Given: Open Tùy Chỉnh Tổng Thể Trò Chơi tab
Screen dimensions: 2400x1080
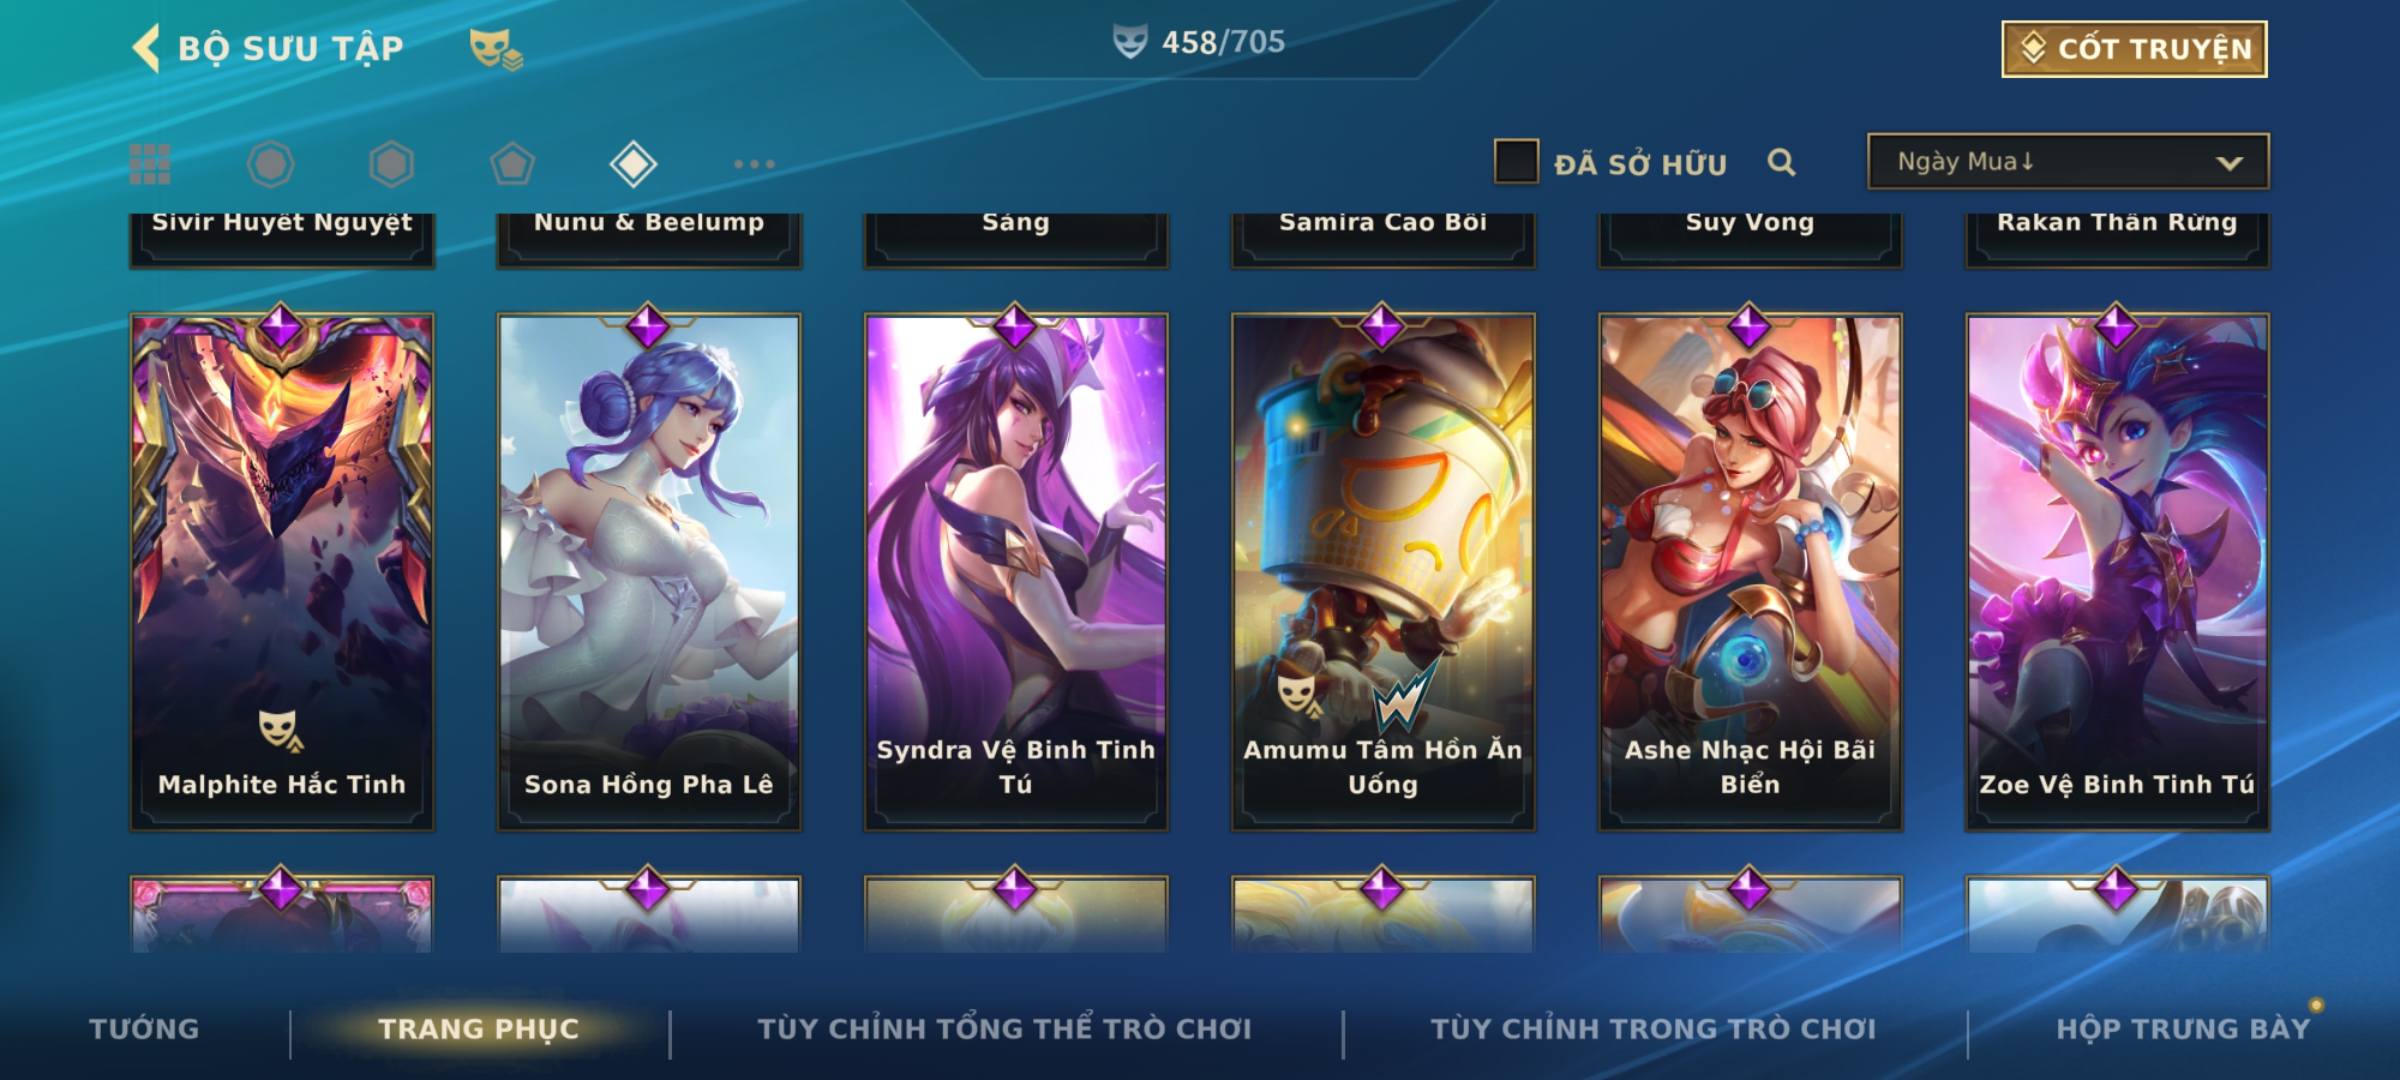Looking at the screenshot, I should 1004,1029.
